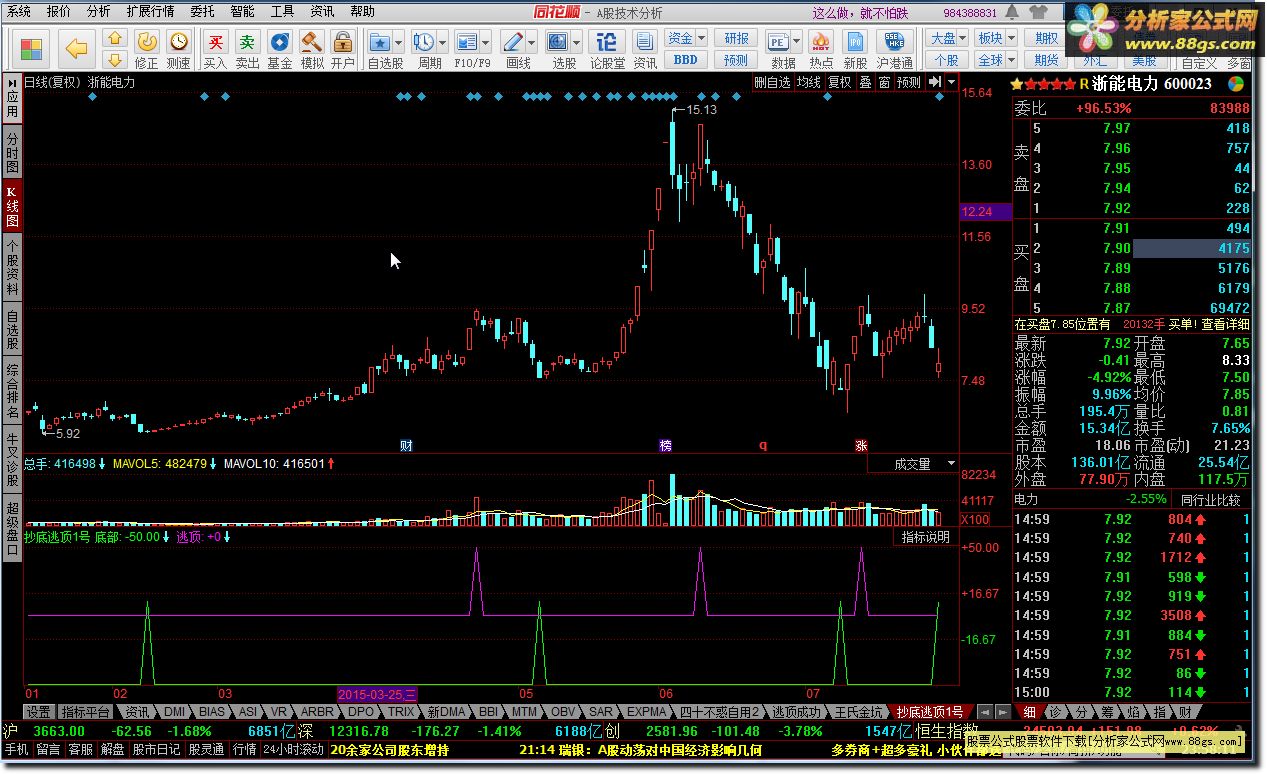Screen dimensions: 1267x774
Task: Click the pie chart icon beside 600023
Action: coord(1236,85)
